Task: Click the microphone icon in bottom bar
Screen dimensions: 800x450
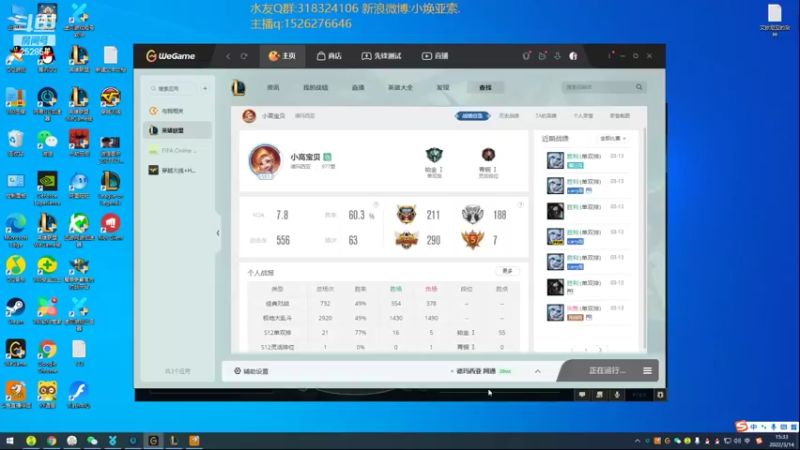Action: pos(617,395)
